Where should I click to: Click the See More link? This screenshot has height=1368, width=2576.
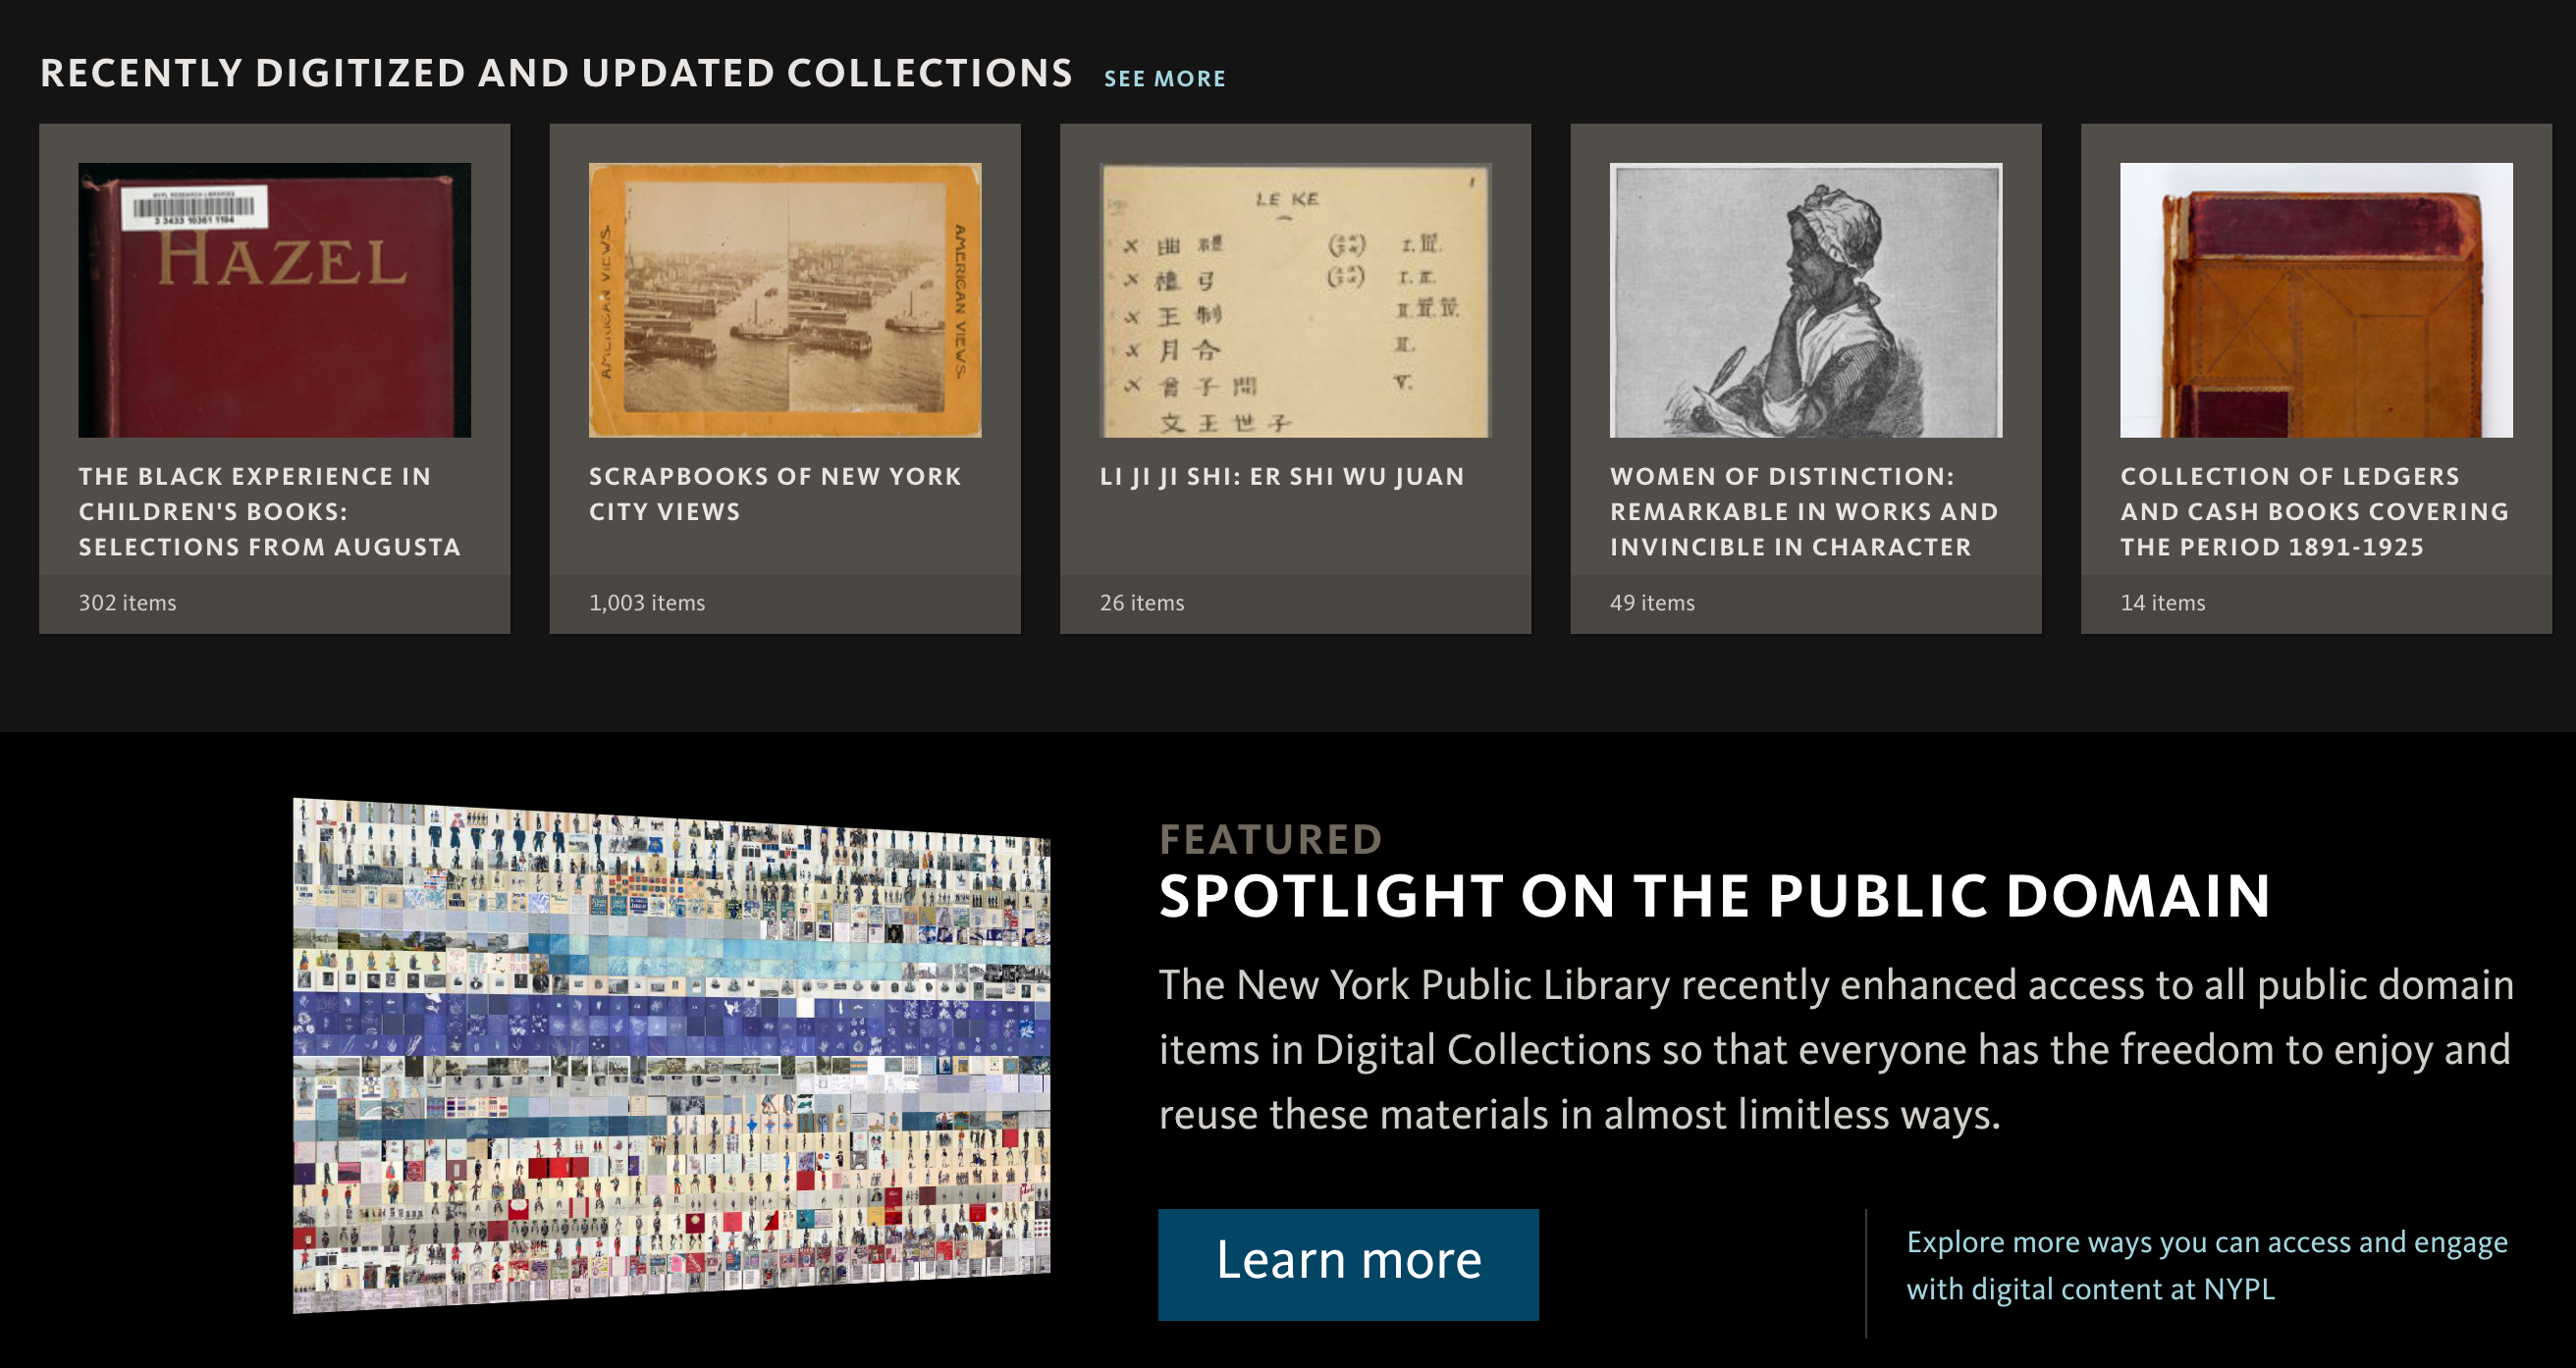(1164, 78)
